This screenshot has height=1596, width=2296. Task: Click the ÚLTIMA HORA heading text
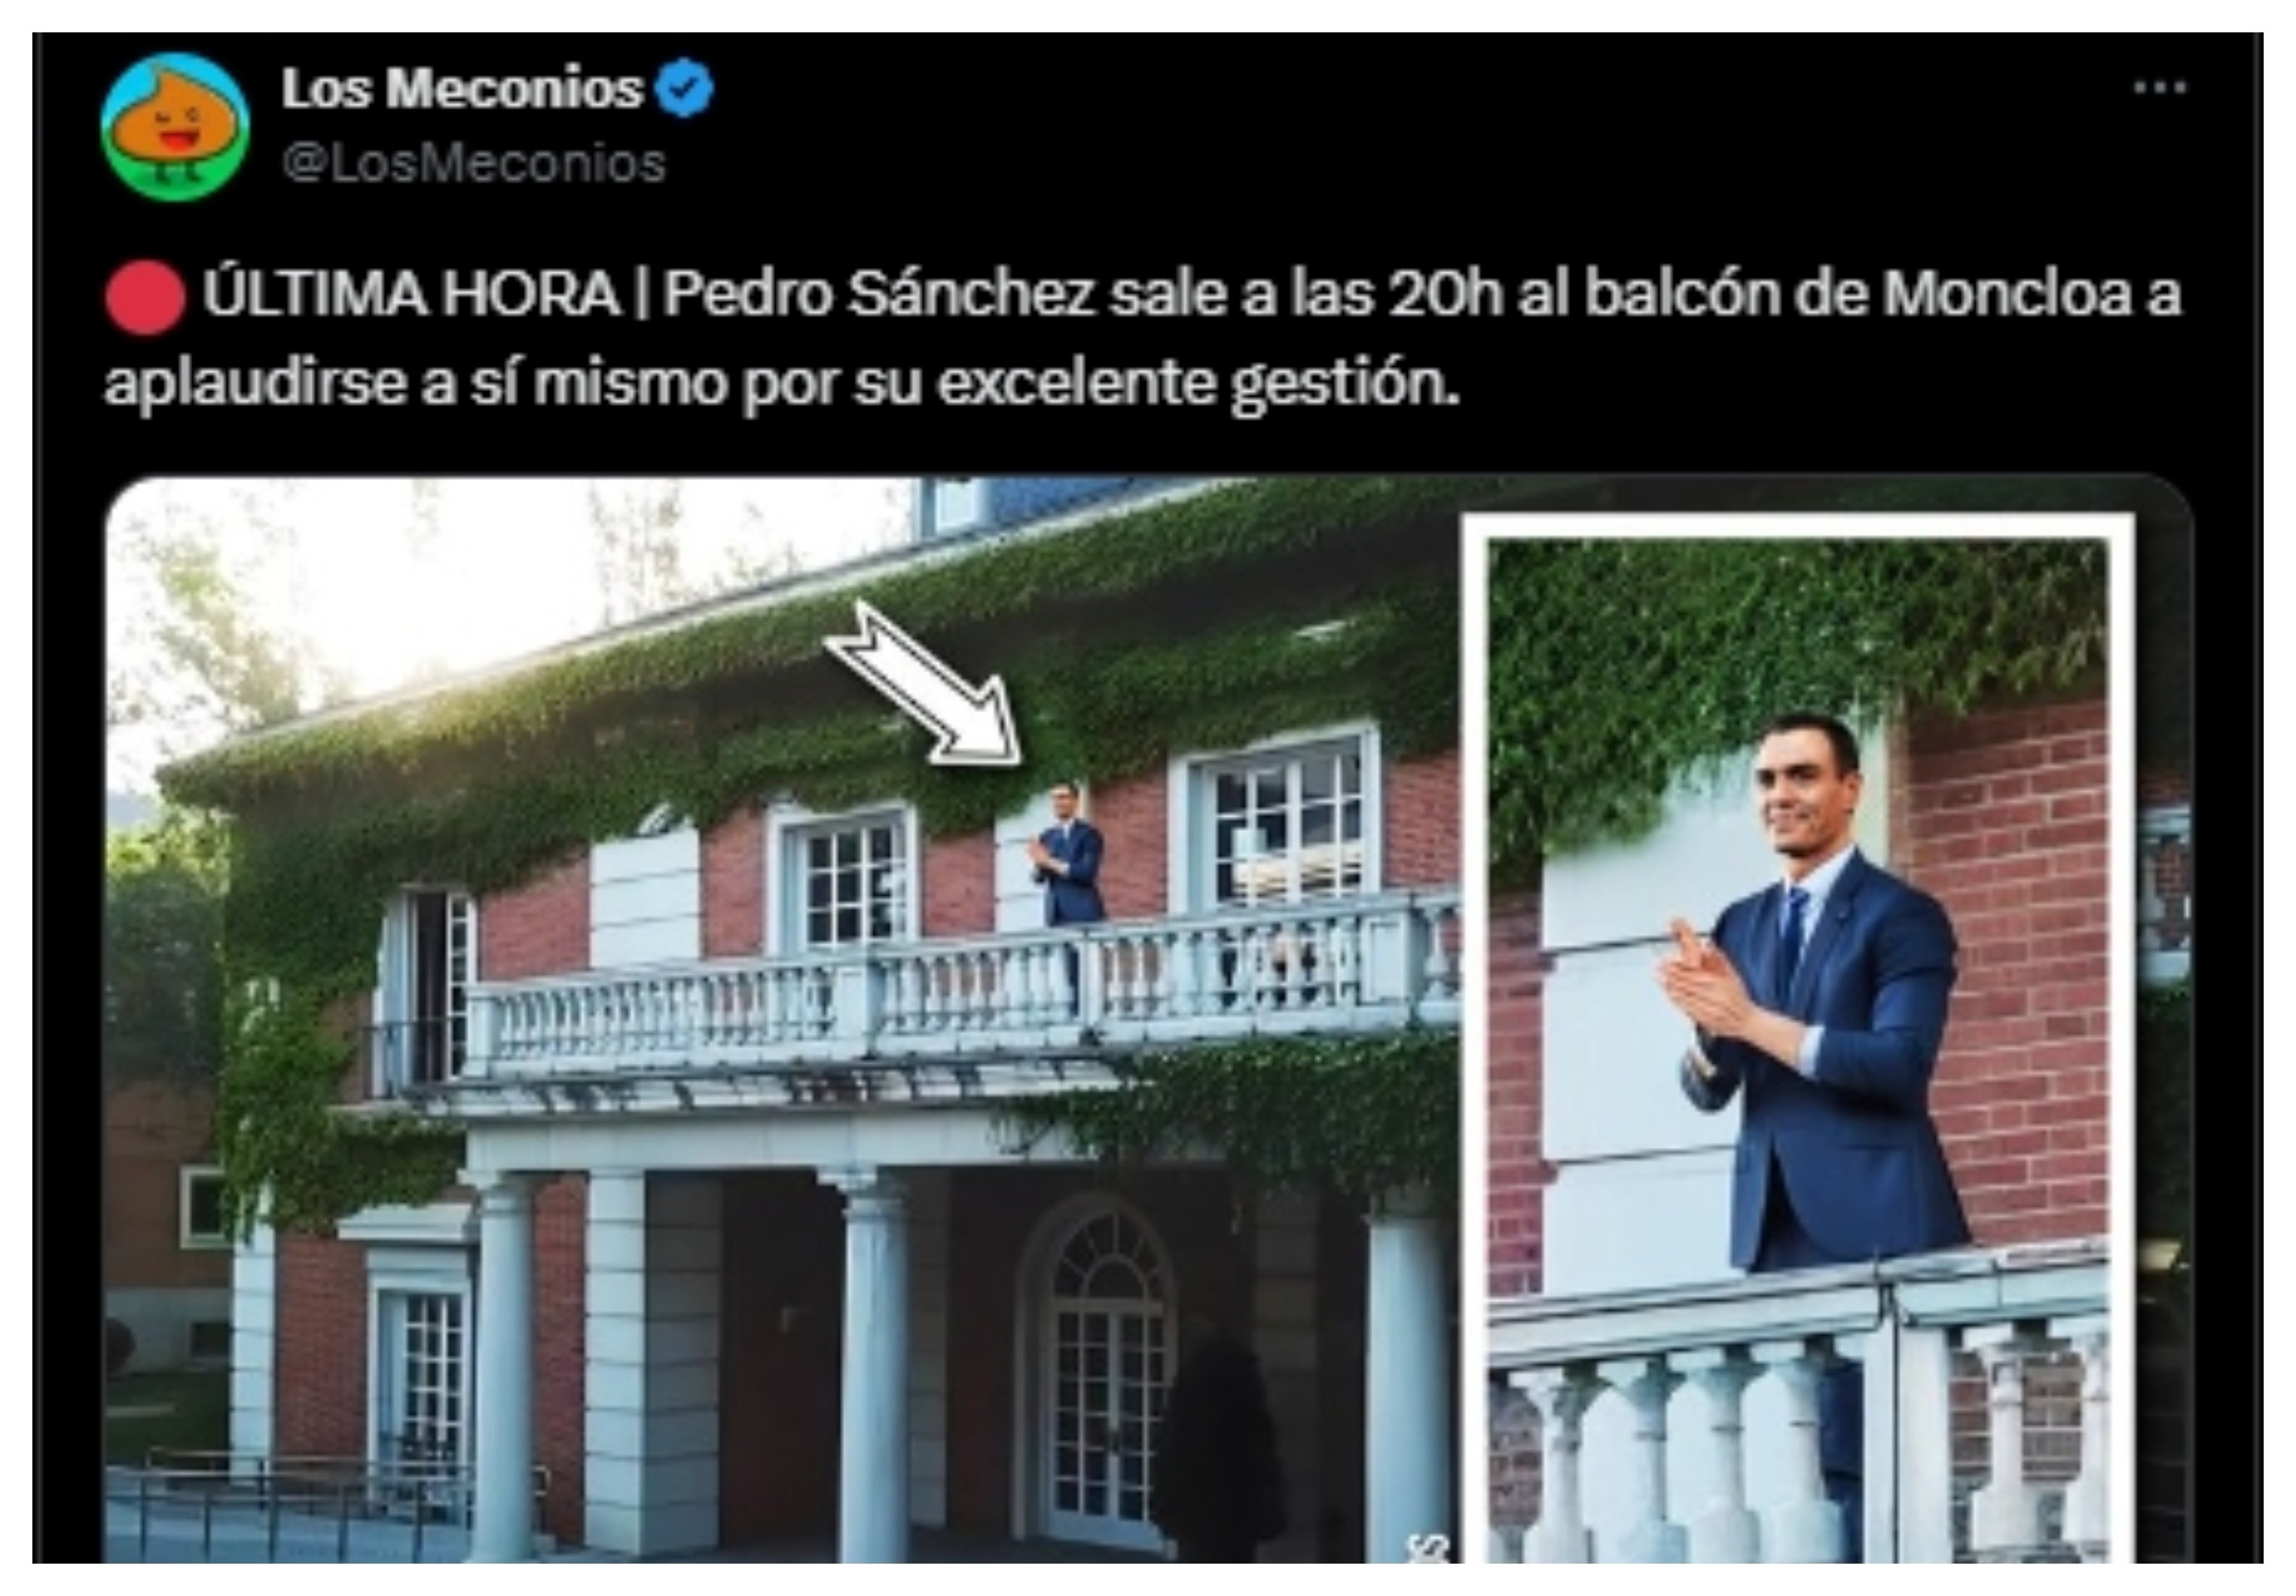coord(411,294)
